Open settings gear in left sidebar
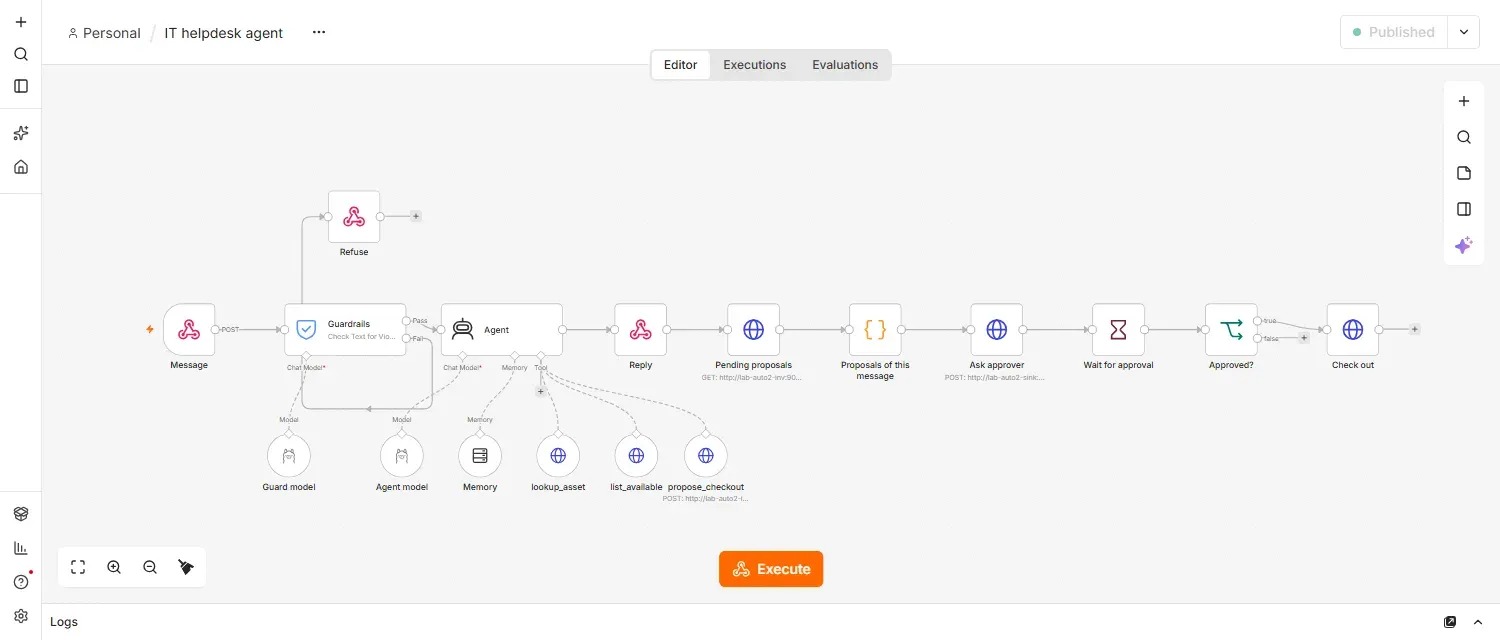Image resolution: width=1500 pixels, height=640 pixels. [21, 616]
